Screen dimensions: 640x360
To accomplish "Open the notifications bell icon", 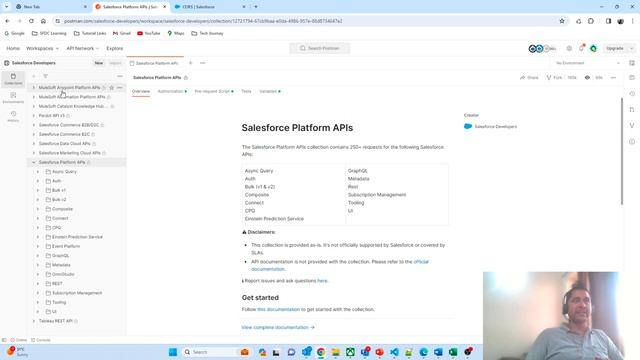I will (581, 49).
